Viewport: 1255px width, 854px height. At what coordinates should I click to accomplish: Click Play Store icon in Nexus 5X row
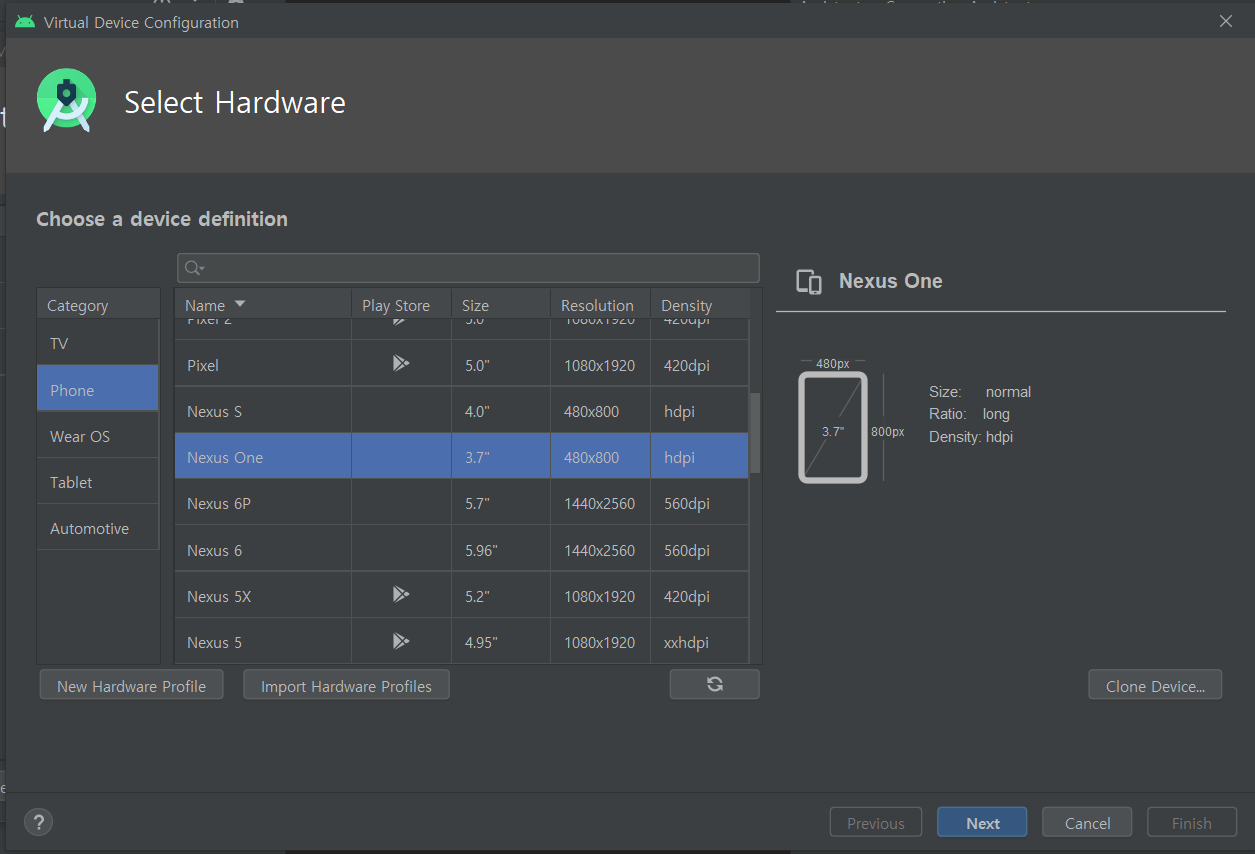click(x=400, y=595)
